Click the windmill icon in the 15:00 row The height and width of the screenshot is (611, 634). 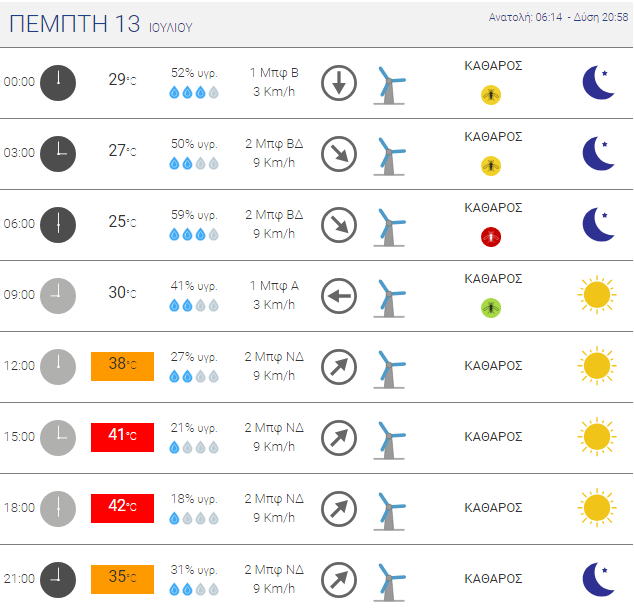[389, 440]
